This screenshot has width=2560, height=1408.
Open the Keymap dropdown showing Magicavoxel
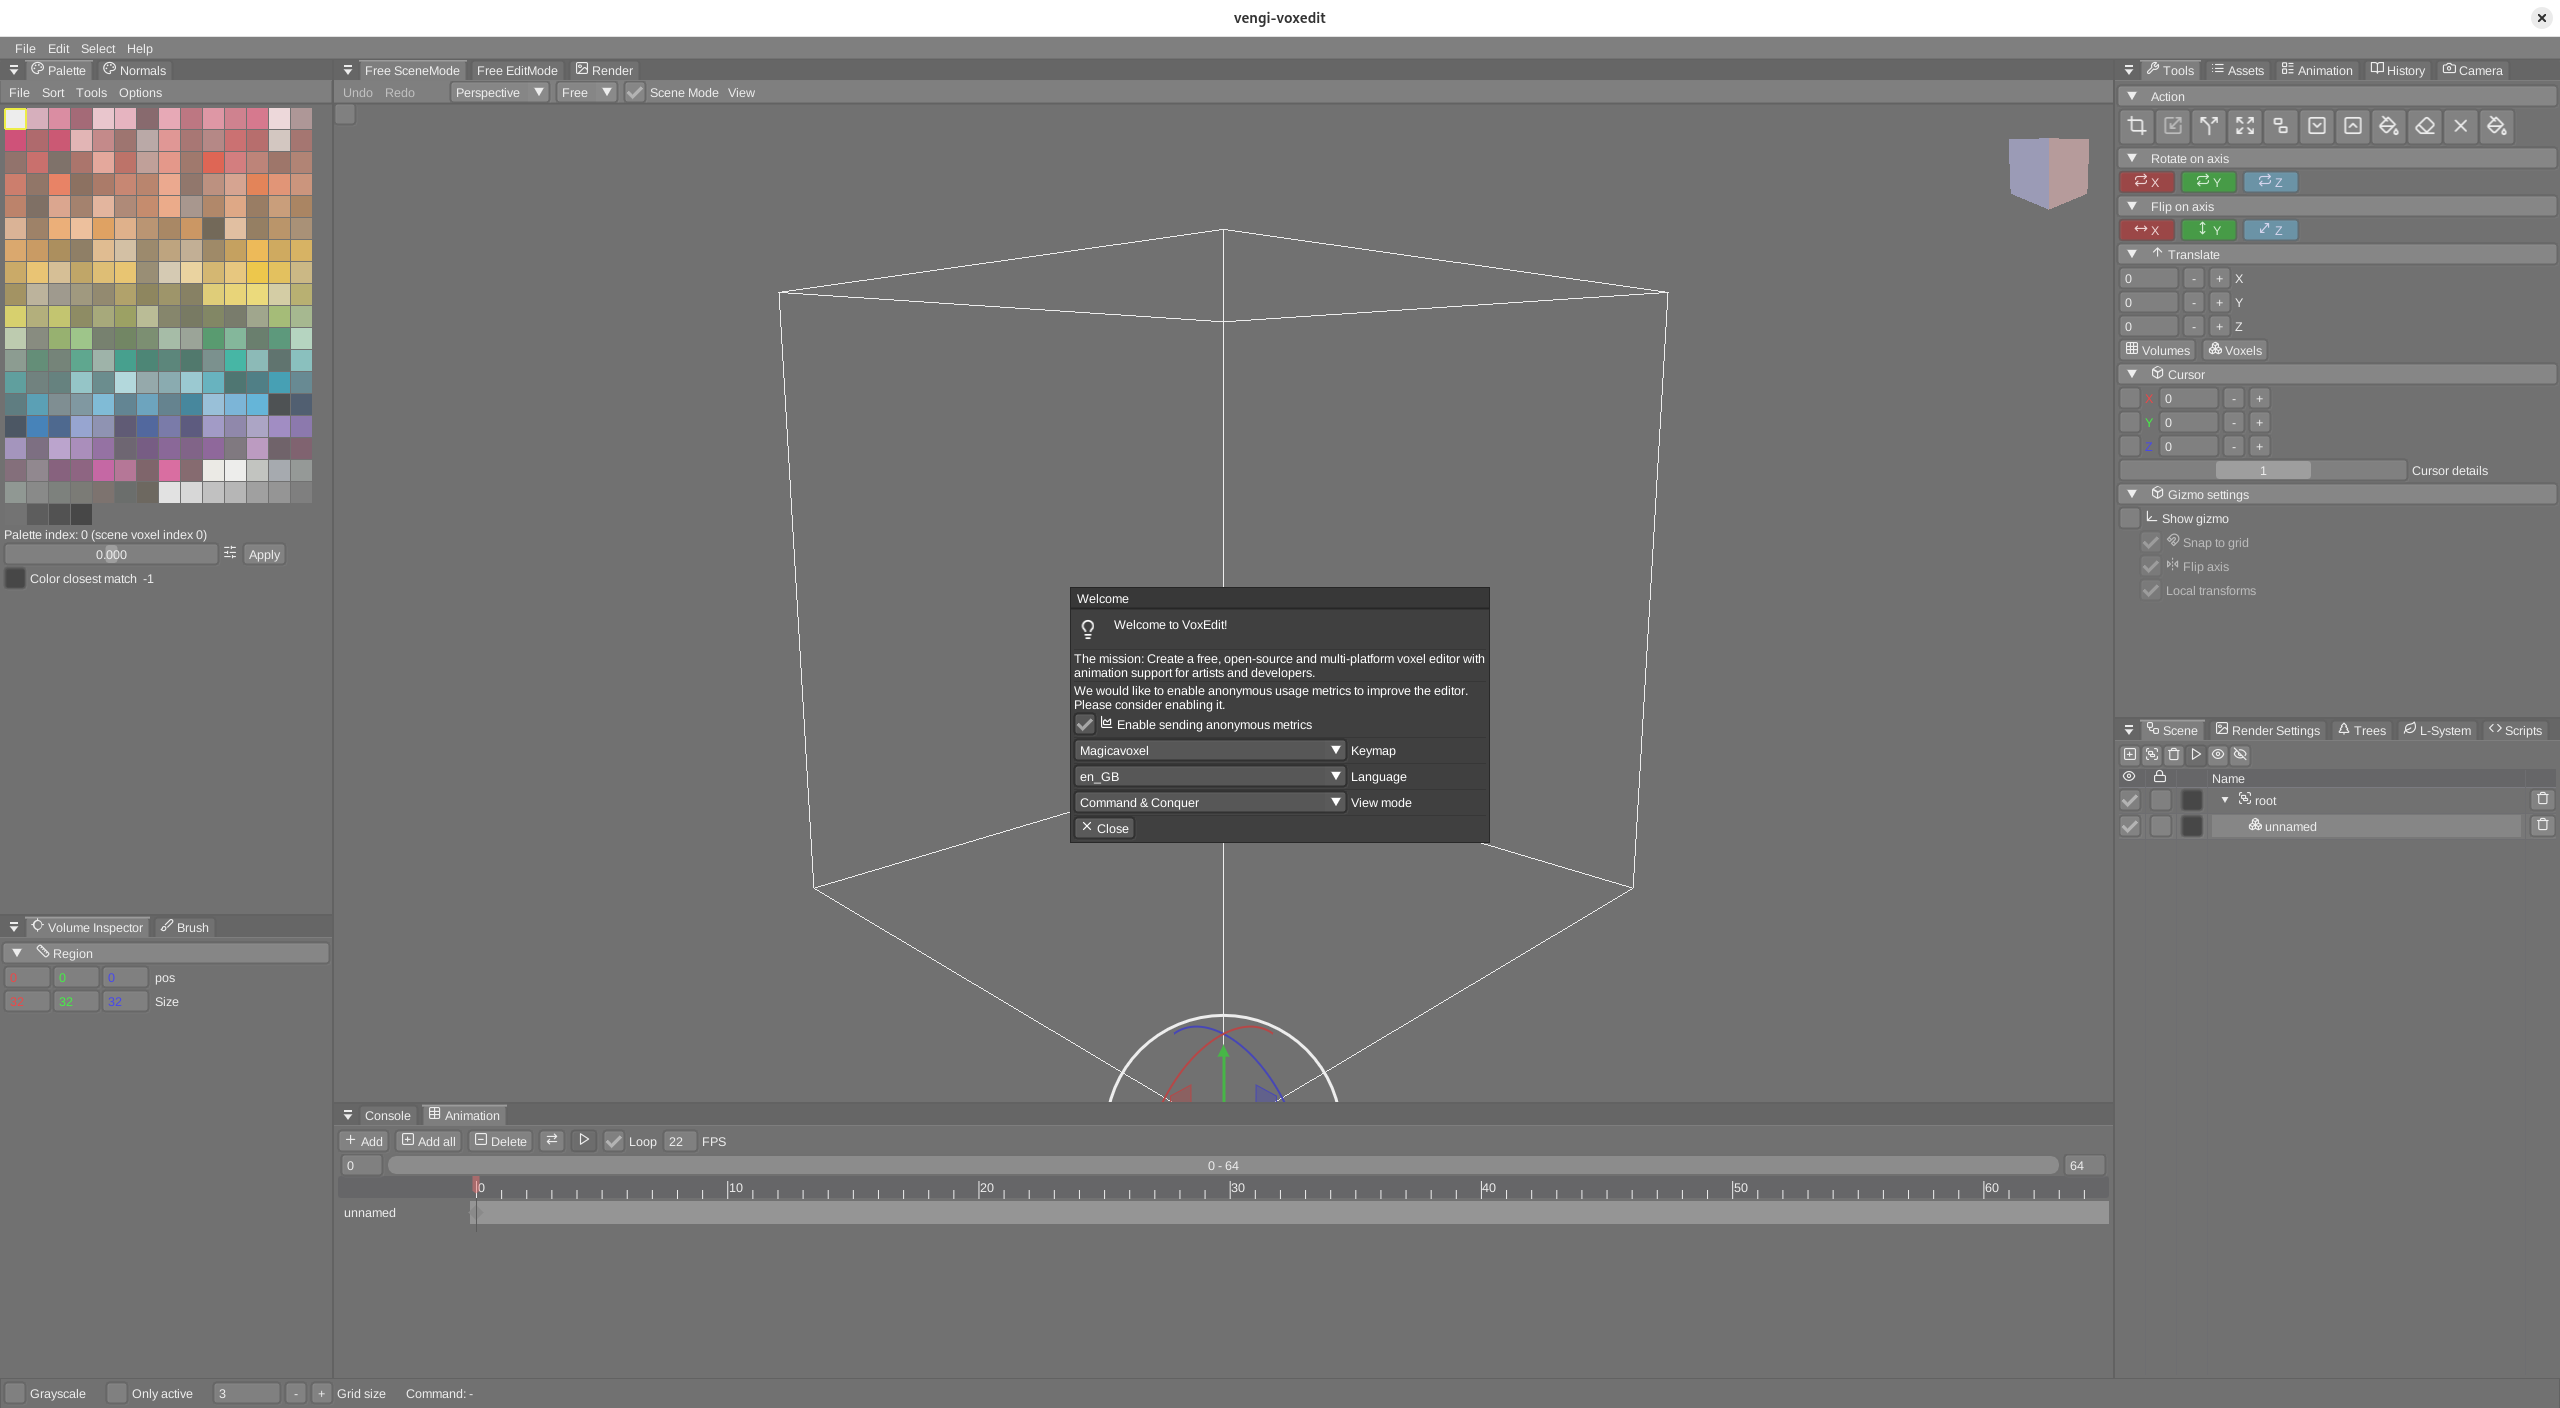[x=1209, y=750]
